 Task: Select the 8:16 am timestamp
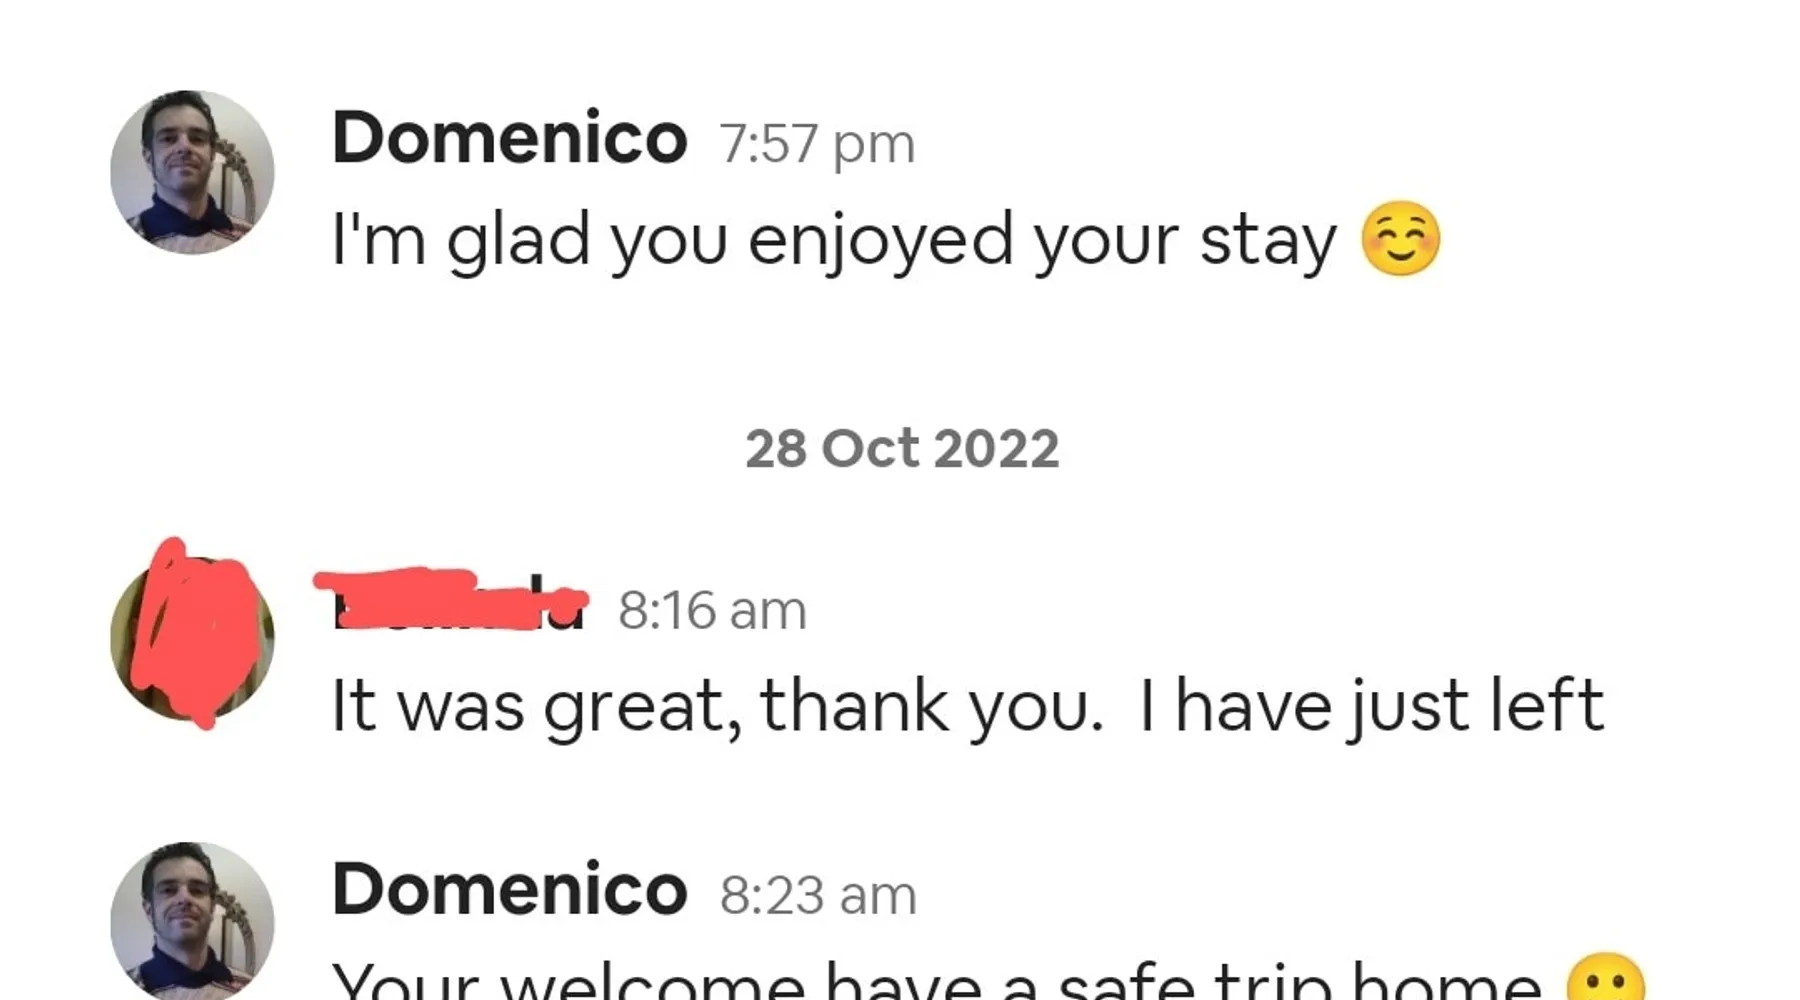[x=712, y=610]
